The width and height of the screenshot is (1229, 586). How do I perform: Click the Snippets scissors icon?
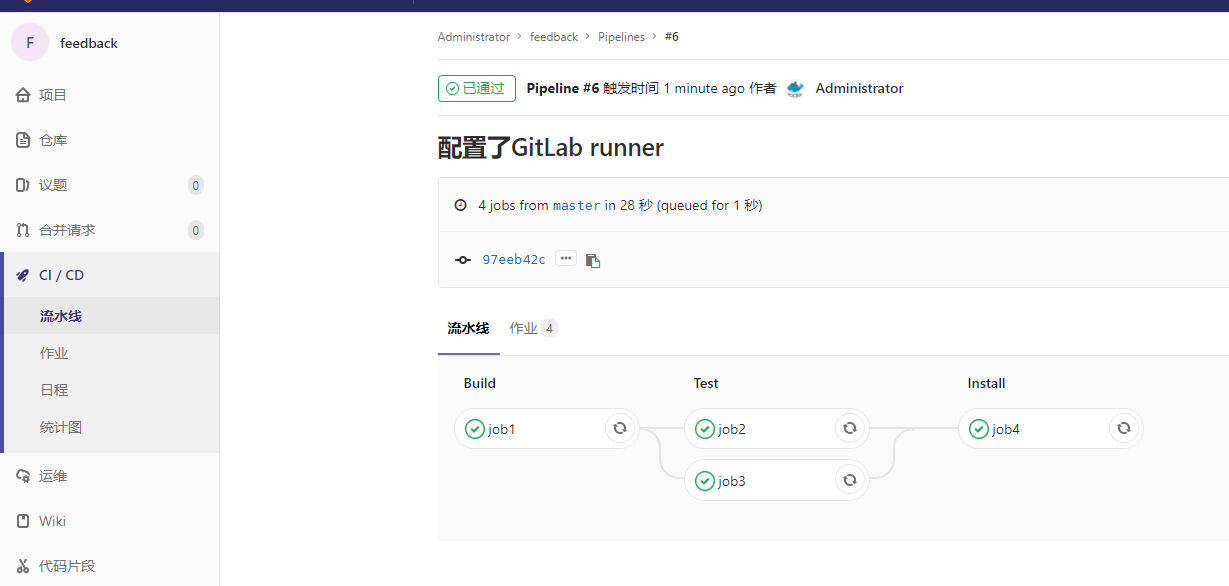pyautogui.click(x=23, y=566)
